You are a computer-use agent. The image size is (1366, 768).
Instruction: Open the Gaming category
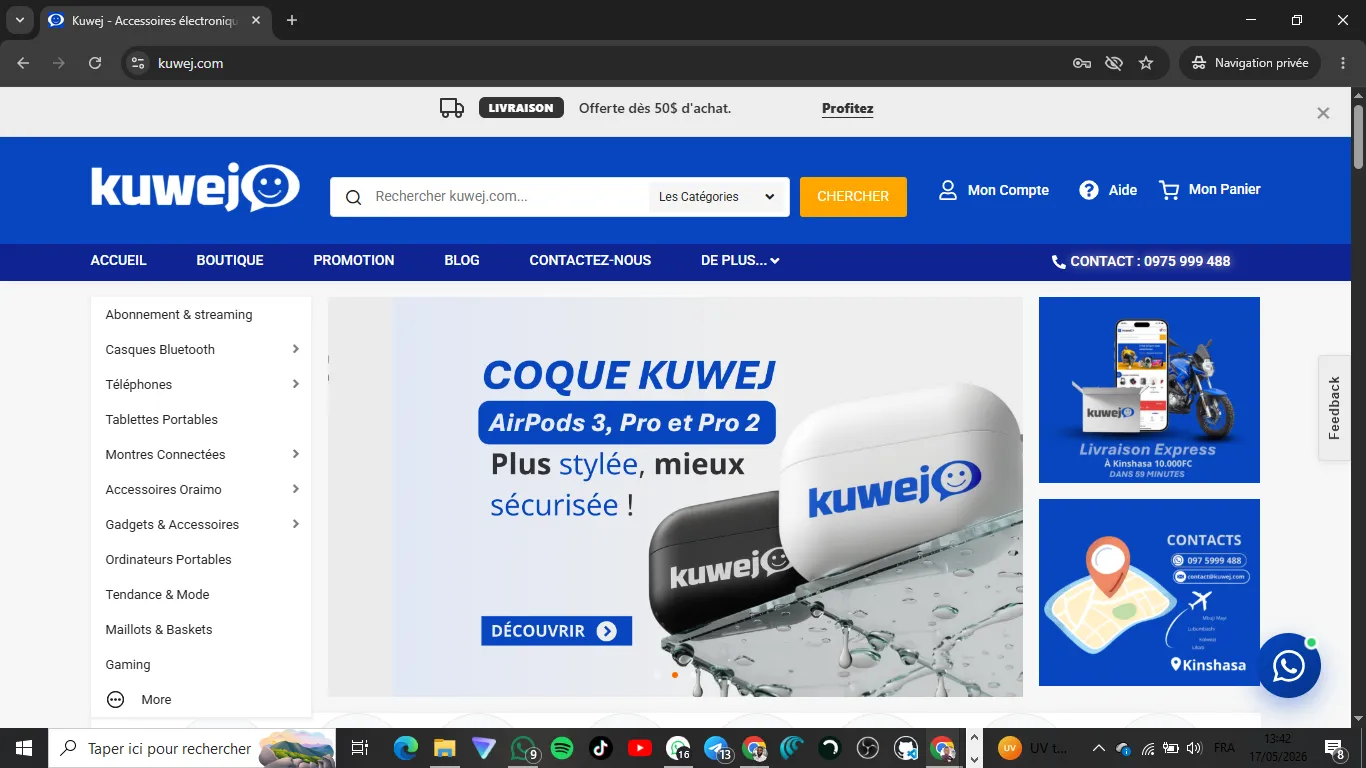[128, 665]
